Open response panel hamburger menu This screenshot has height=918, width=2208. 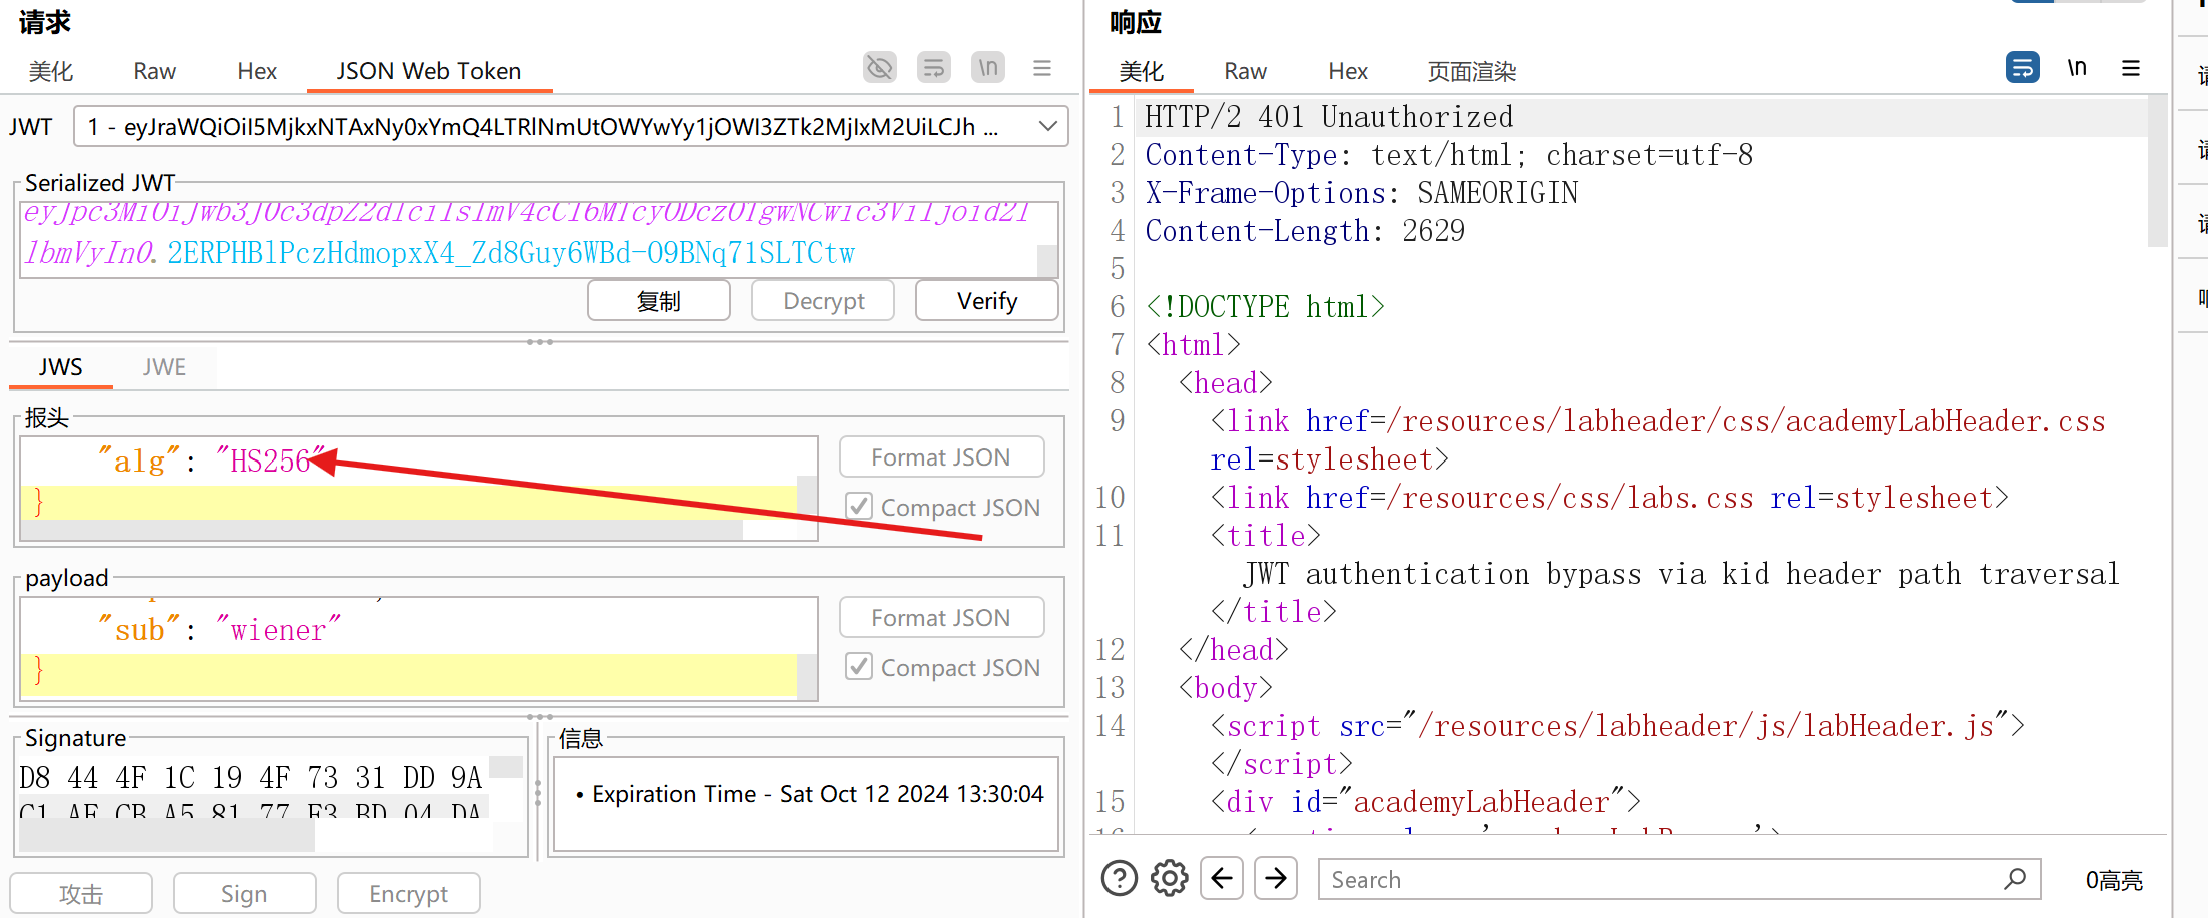(2131, 68)
